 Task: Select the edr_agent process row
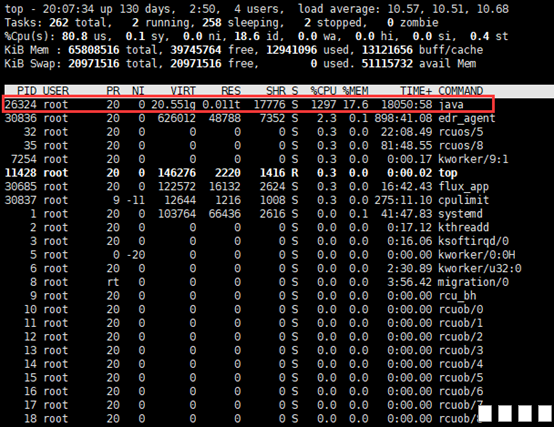click(x=250, y=118)
